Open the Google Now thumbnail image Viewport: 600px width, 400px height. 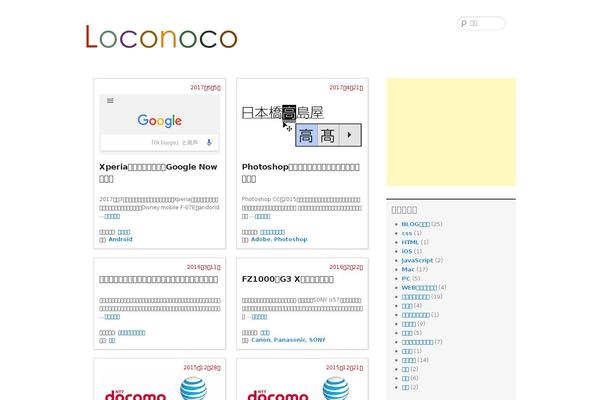[x=160, y=123]
